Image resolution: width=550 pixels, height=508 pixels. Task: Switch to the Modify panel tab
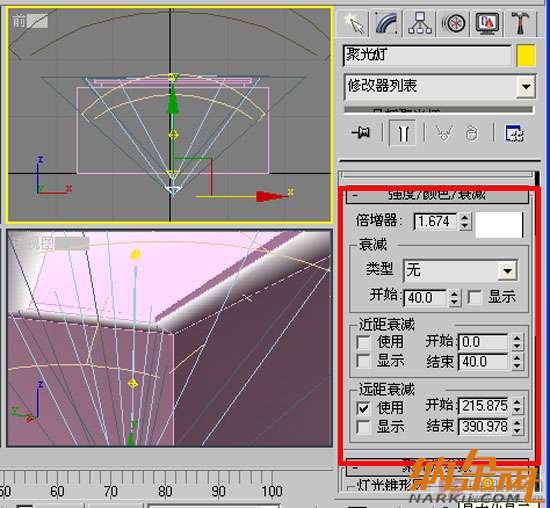click(x=386, y=23)
